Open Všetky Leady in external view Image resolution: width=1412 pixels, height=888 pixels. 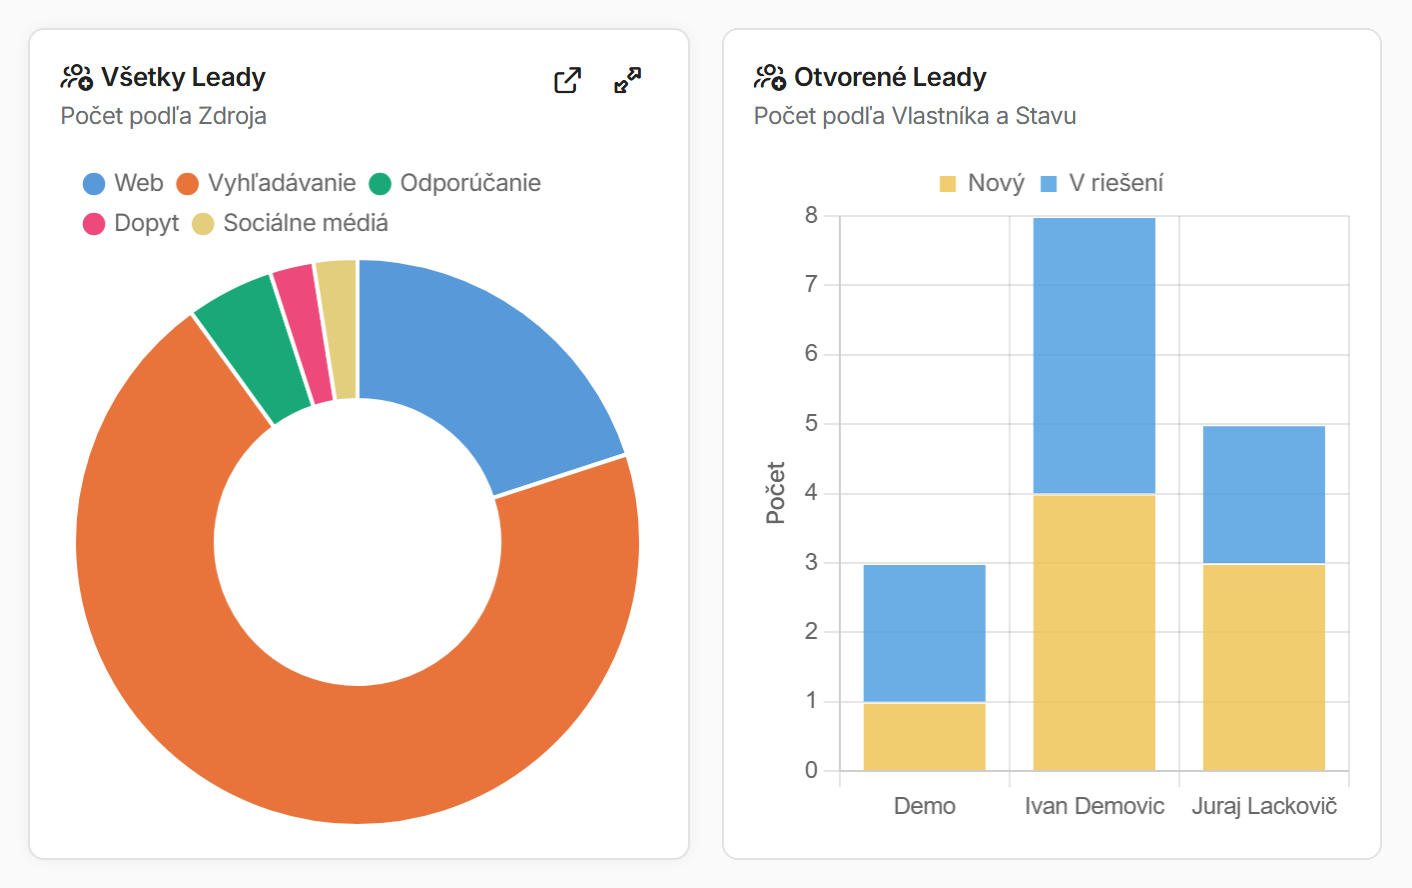(x=567, y=80)
